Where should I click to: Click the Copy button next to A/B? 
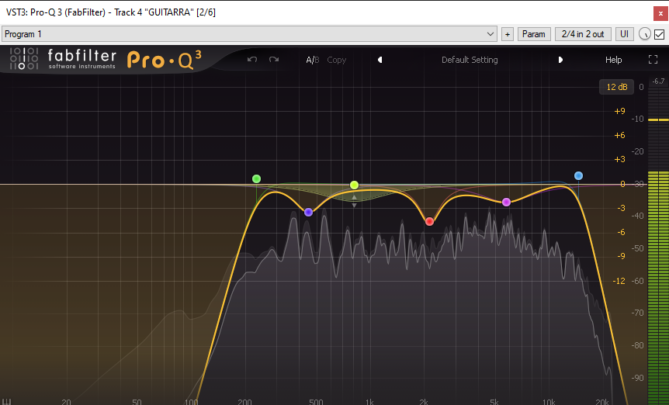coord(336,60)
